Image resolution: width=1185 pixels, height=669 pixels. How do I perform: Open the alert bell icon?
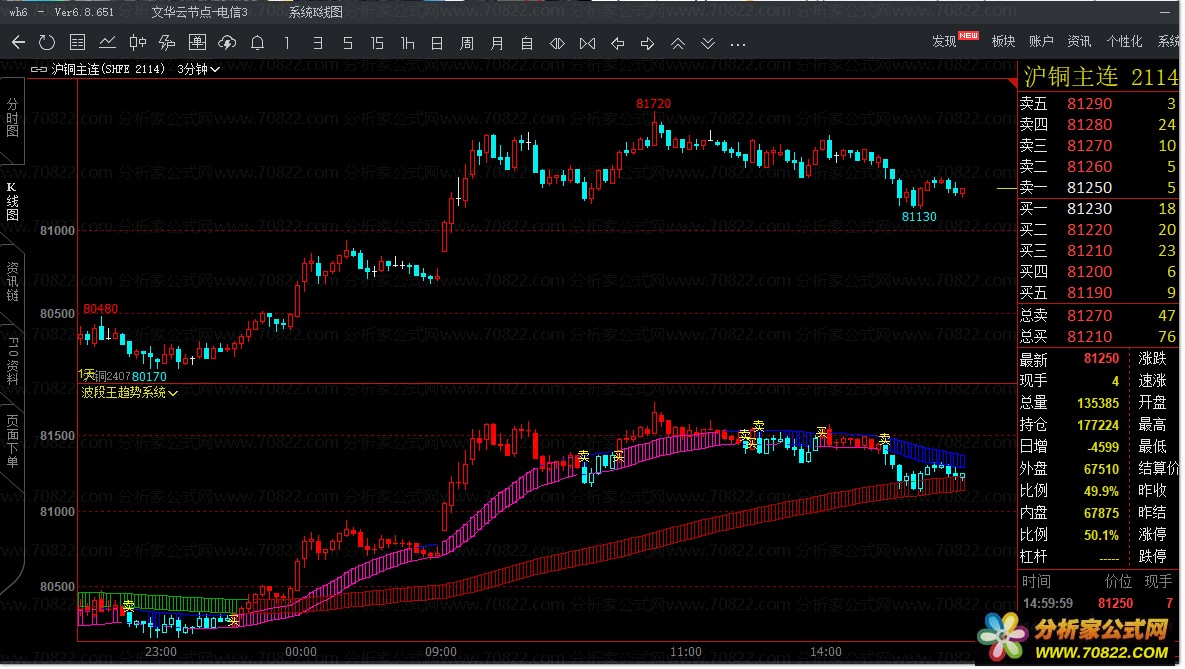(x=257, y=43)
